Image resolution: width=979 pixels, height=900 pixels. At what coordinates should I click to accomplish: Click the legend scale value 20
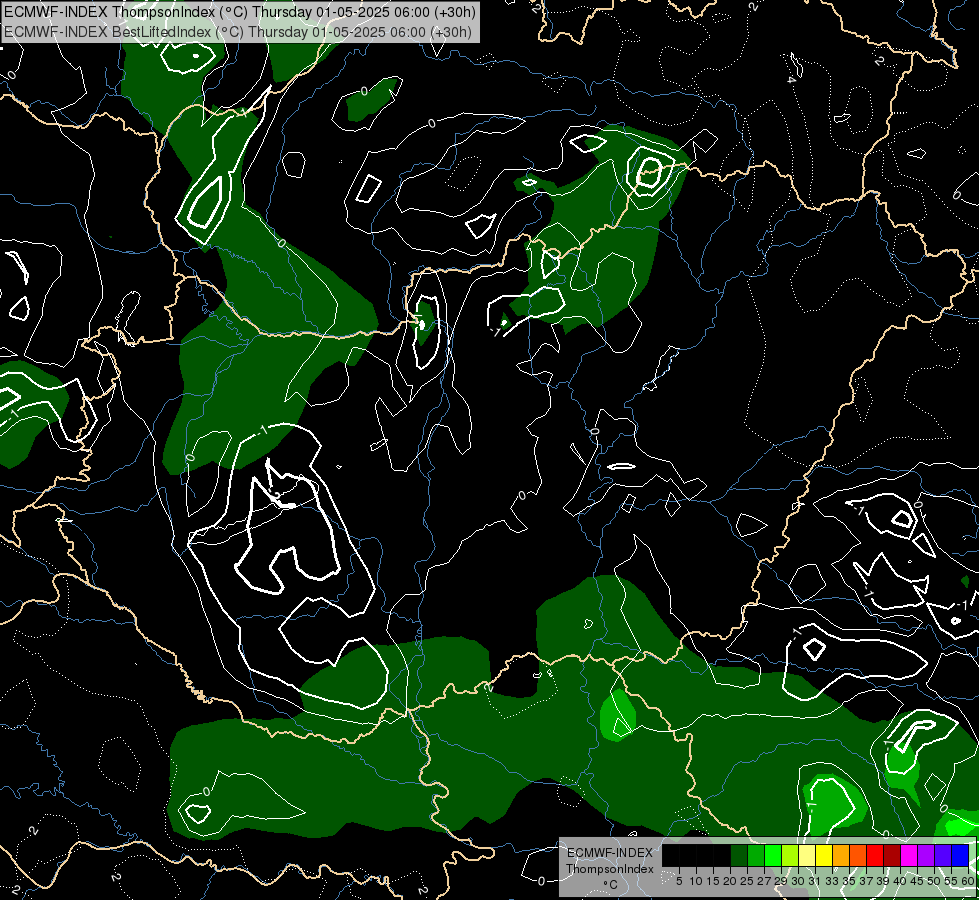731,881
